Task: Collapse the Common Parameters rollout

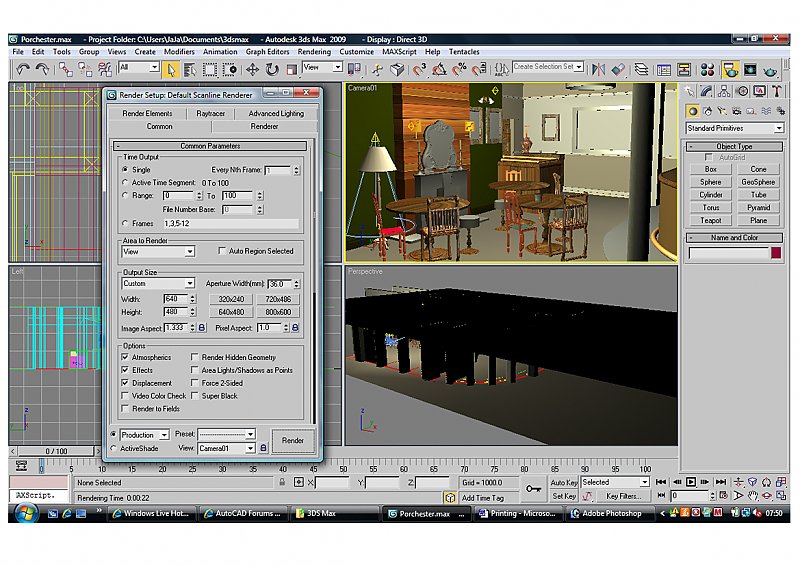Action: 210,146
